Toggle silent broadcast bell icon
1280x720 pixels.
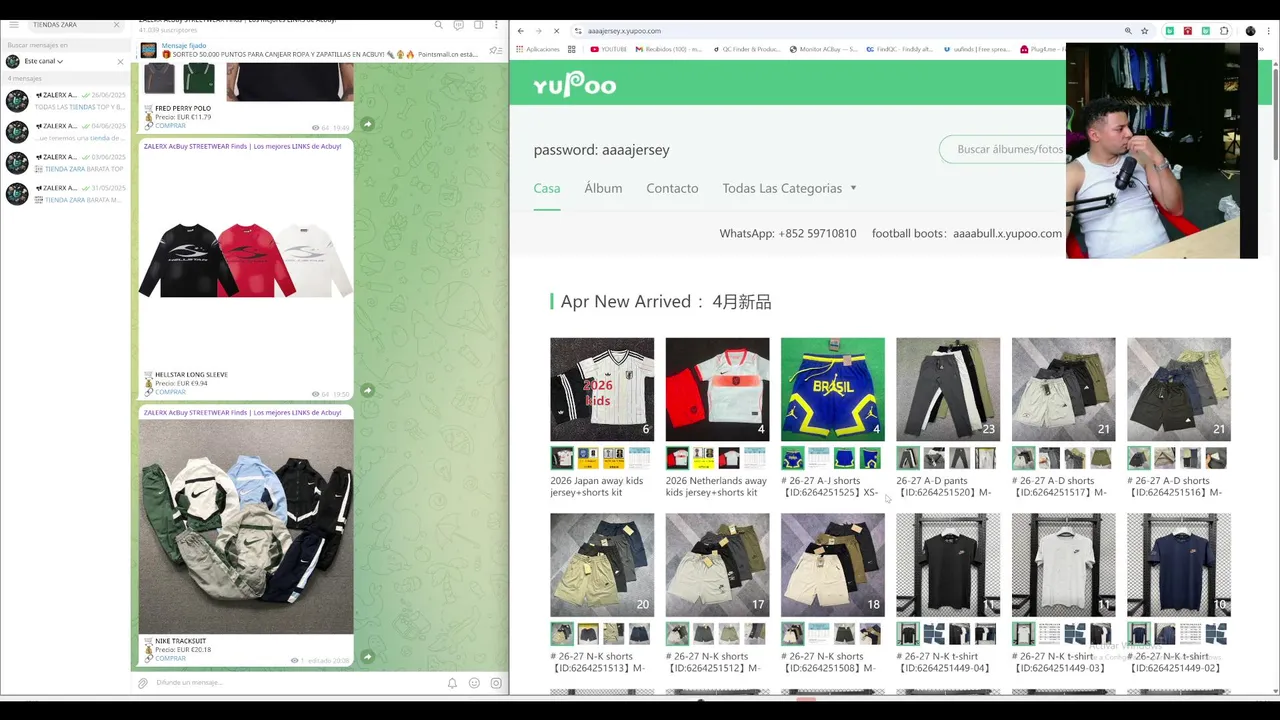(x=452, y=683)
